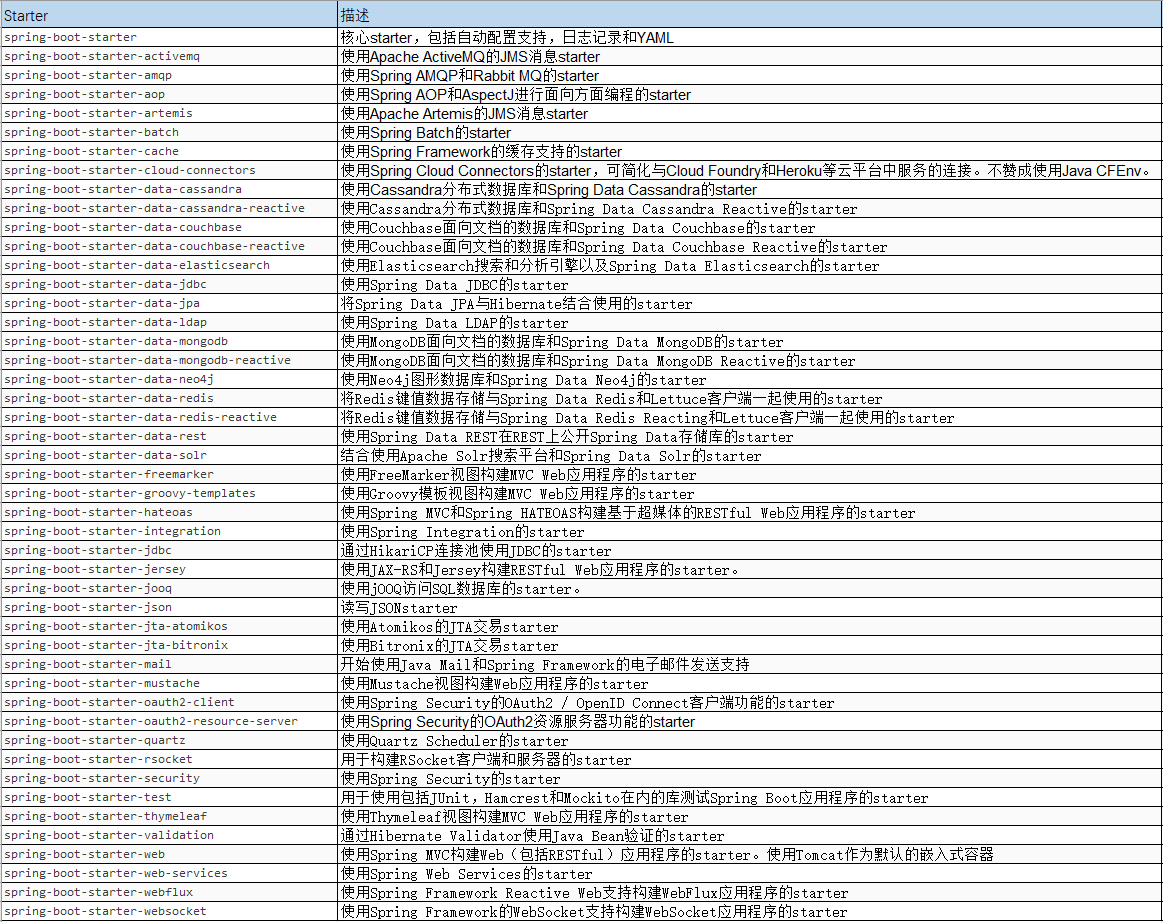
Task: Select the spring-boot-starter-data-neo4j cell
Action: (169, 380)
